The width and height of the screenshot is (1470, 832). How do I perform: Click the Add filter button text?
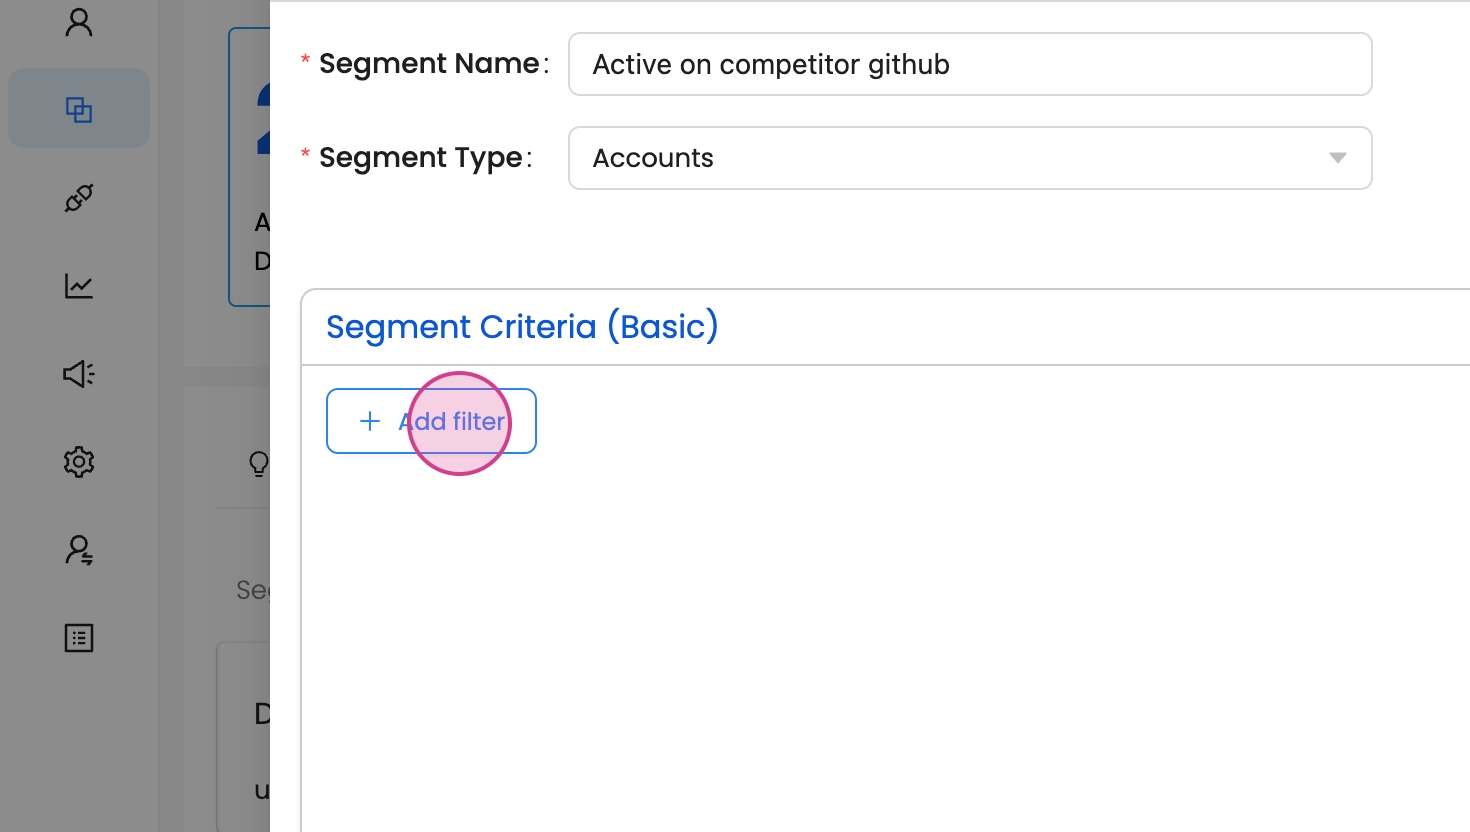pos(452,421)
